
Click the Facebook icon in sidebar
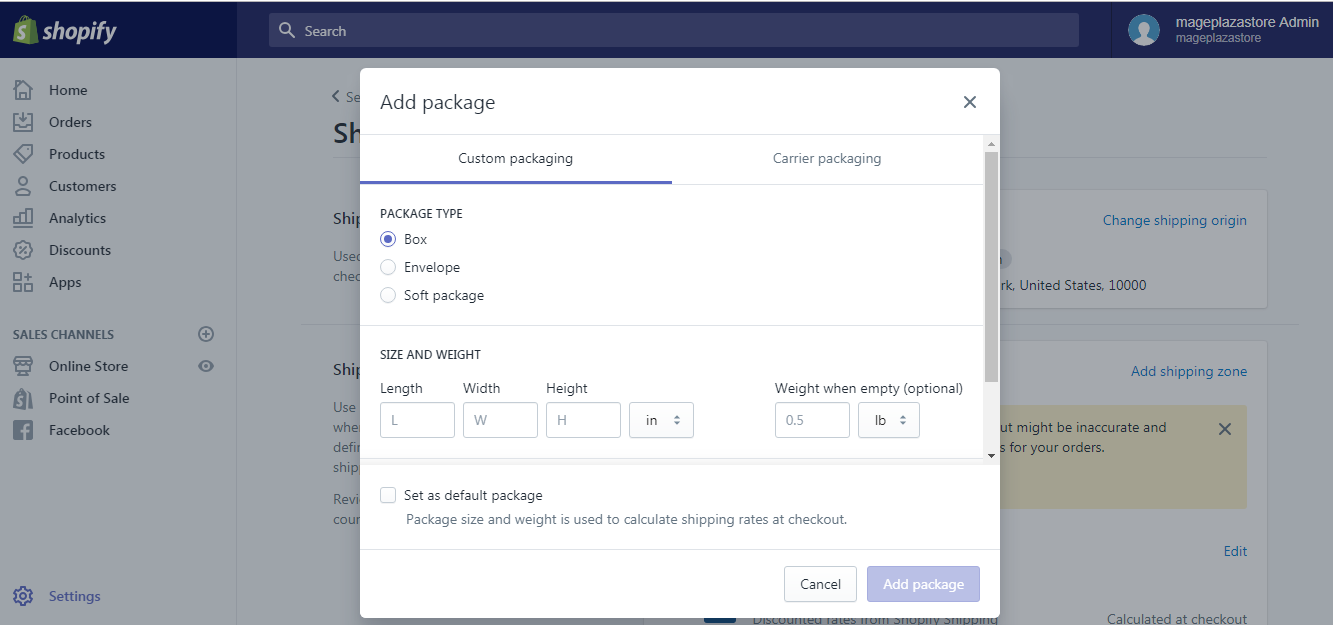point(23,430)
